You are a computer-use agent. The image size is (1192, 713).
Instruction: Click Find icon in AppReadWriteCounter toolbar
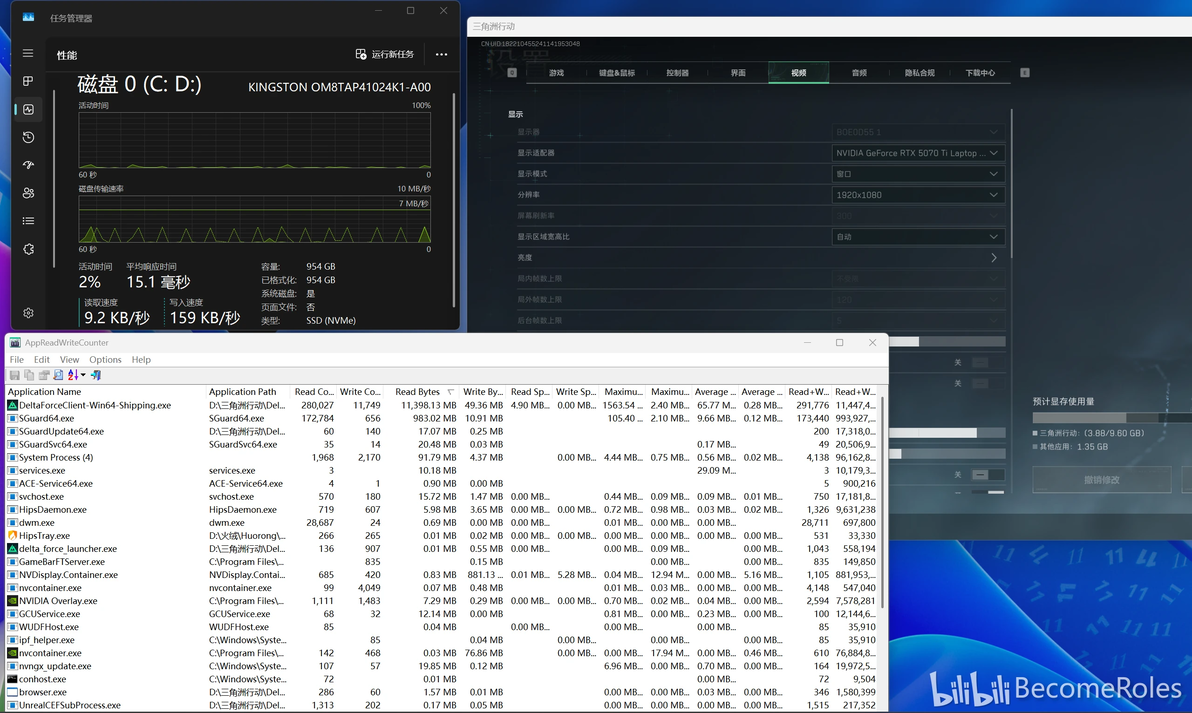pyautogui.click(x=59, y=376)
